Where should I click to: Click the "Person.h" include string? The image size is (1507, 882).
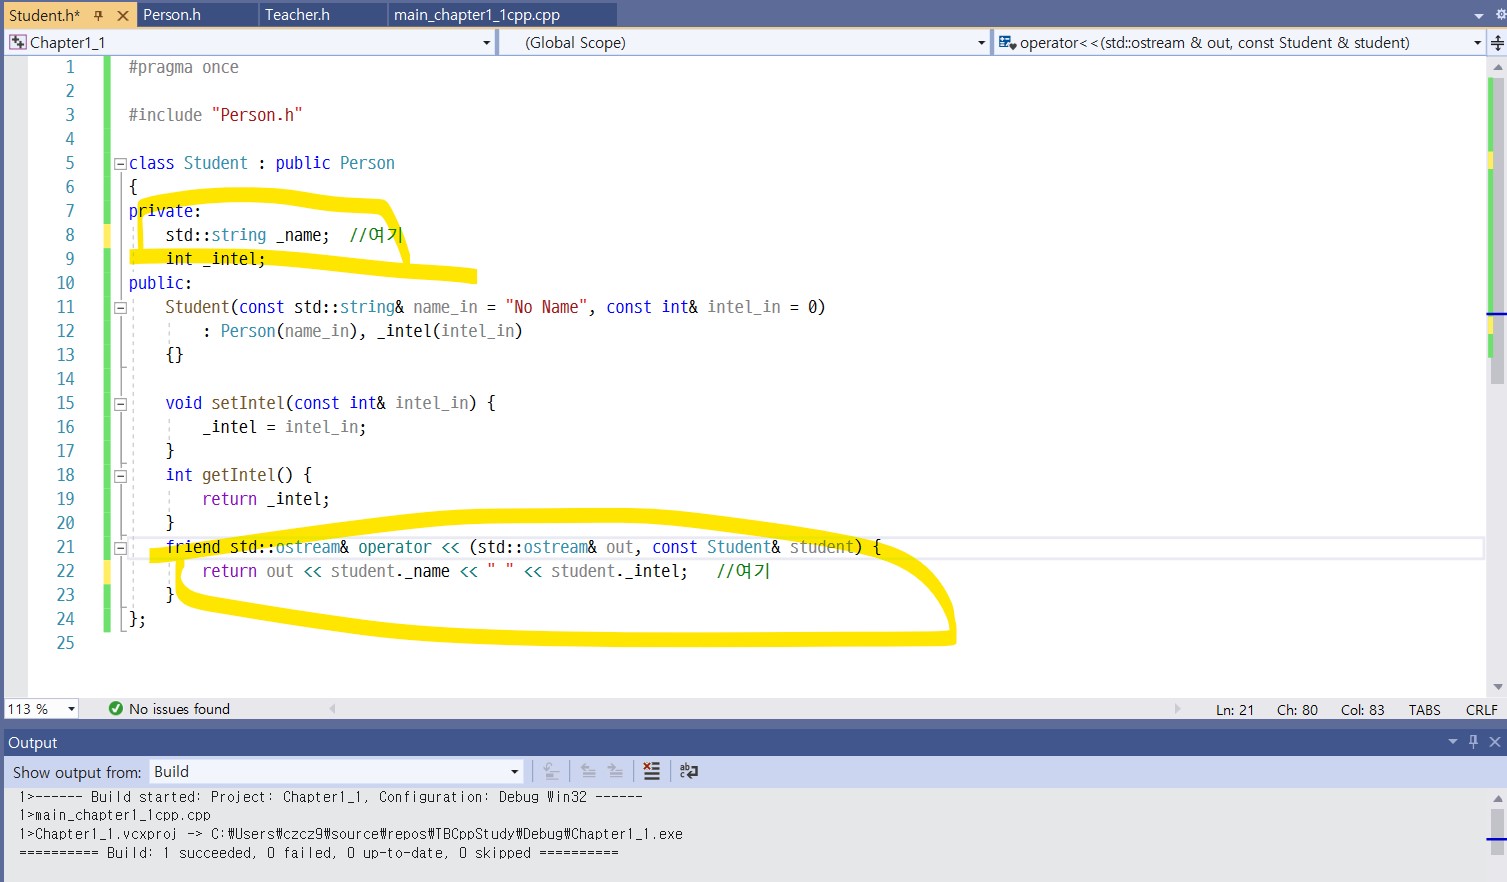(x=257, y=116)
